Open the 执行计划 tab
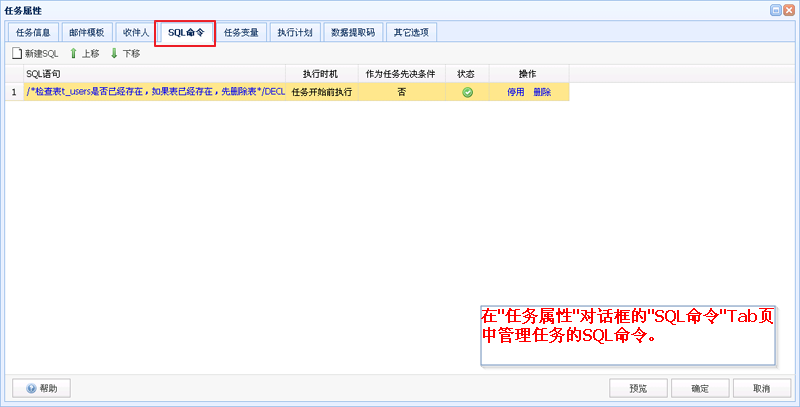This screenshot has width=800, height=407. pyautogui.click(x=295, y=33)
